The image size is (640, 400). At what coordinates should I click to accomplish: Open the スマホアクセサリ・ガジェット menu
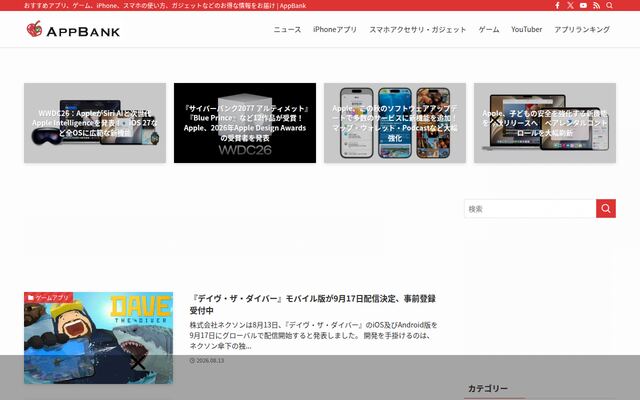tap(418, 29)
